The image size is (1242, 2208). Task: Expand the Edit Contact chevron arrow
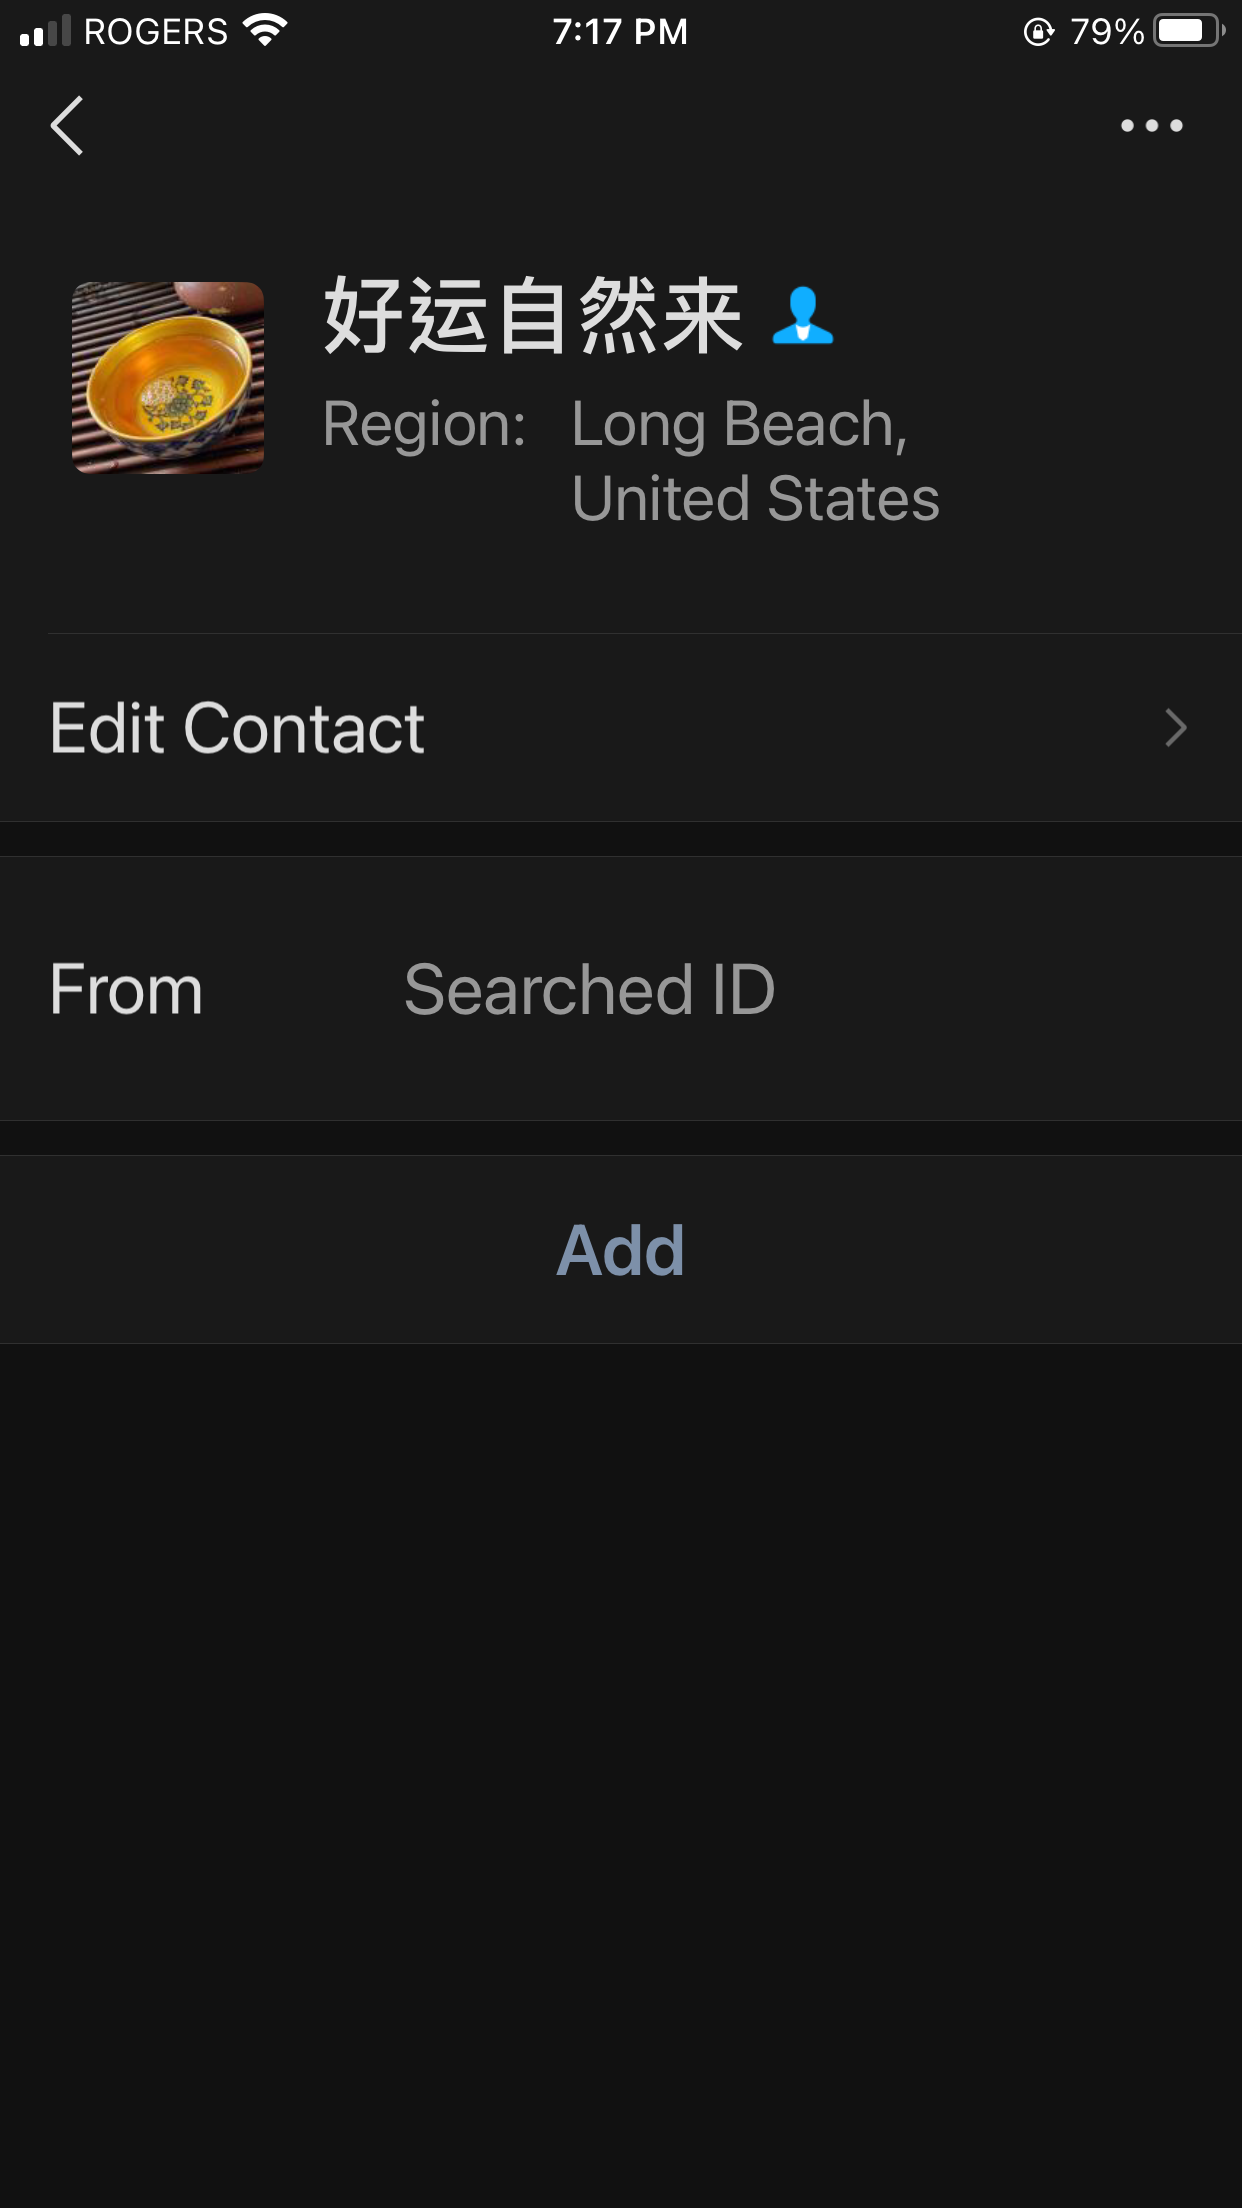point(1176,728)
